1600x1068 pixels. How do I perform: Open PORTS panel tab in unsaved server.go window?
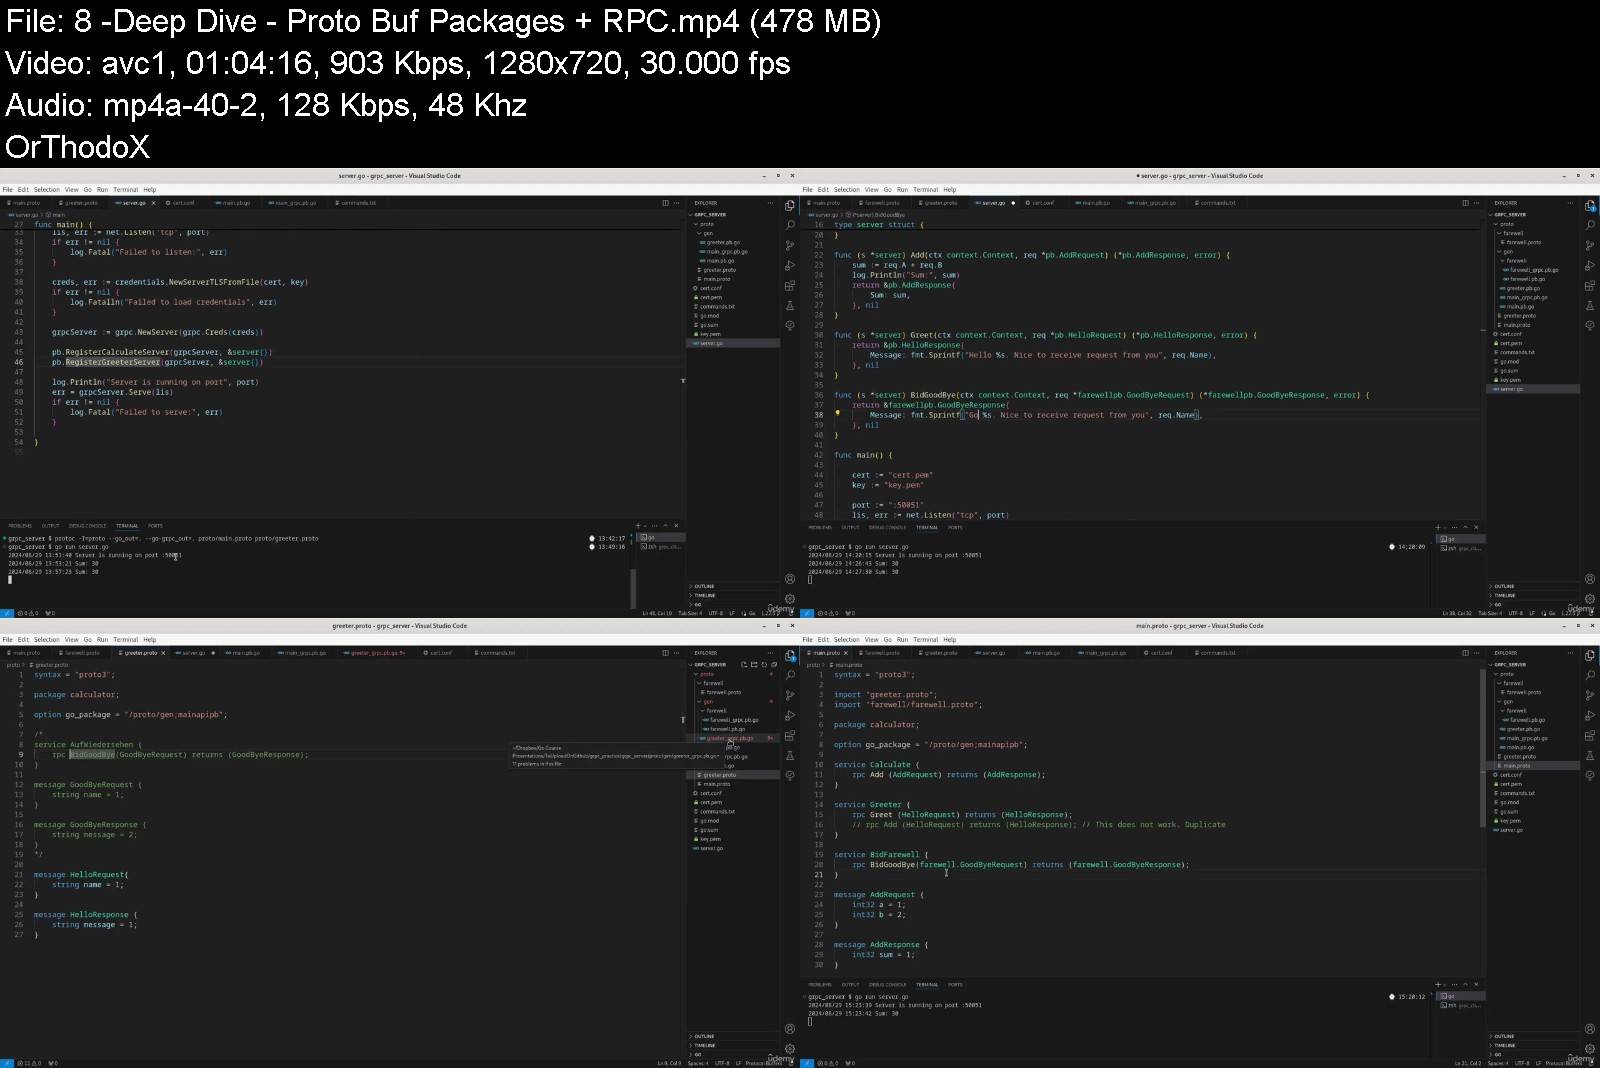click(955, 527)
